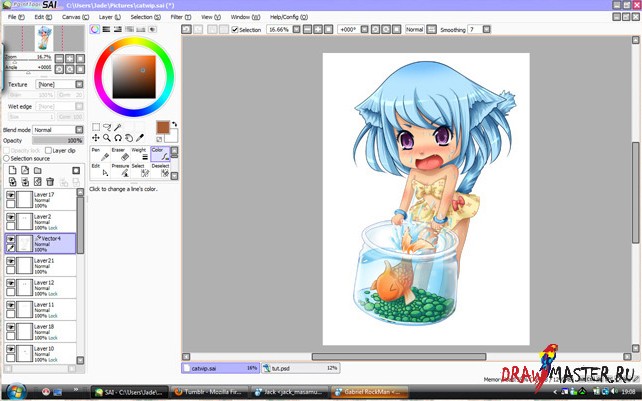
Task: Choose the vector Deselect tool
Action: (x=160, y=170)
